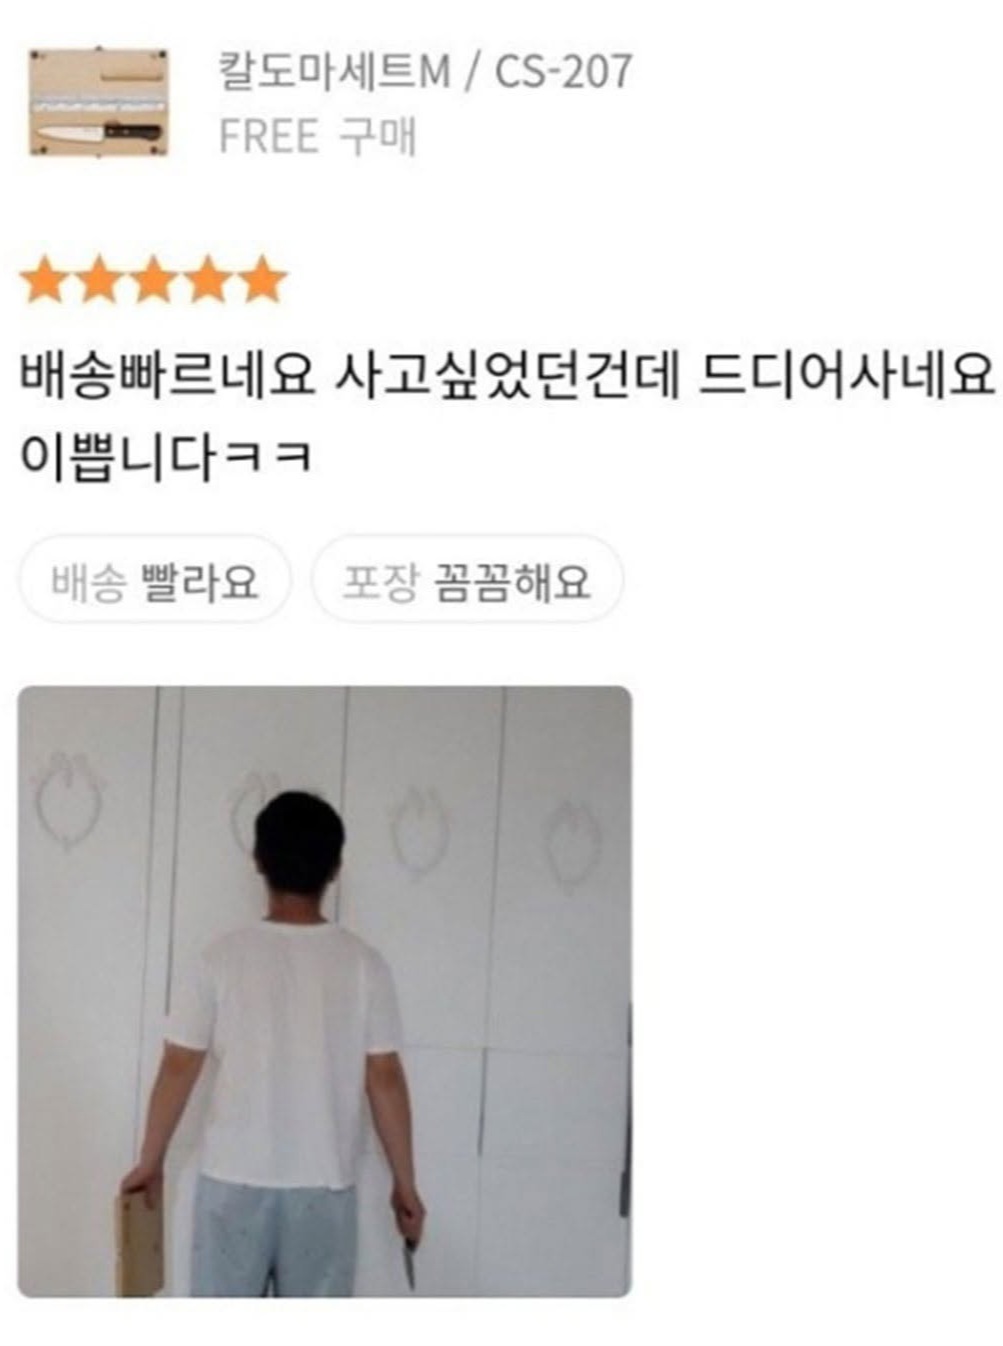Select the CS-207 model code text
The height and width of the screenshot is (1346, 1003).
(563, 71)
